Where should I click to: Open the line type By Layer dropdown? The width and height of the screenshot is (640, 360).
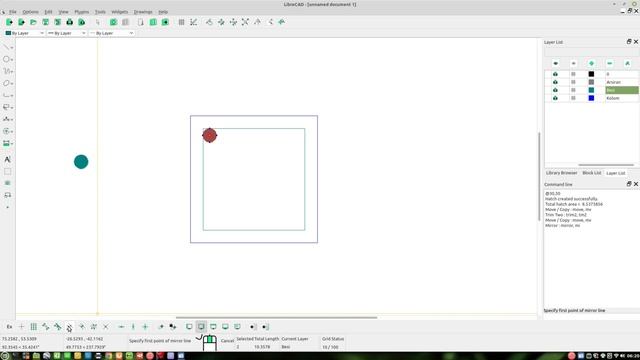pyautogui.click(x=112, y=33)
